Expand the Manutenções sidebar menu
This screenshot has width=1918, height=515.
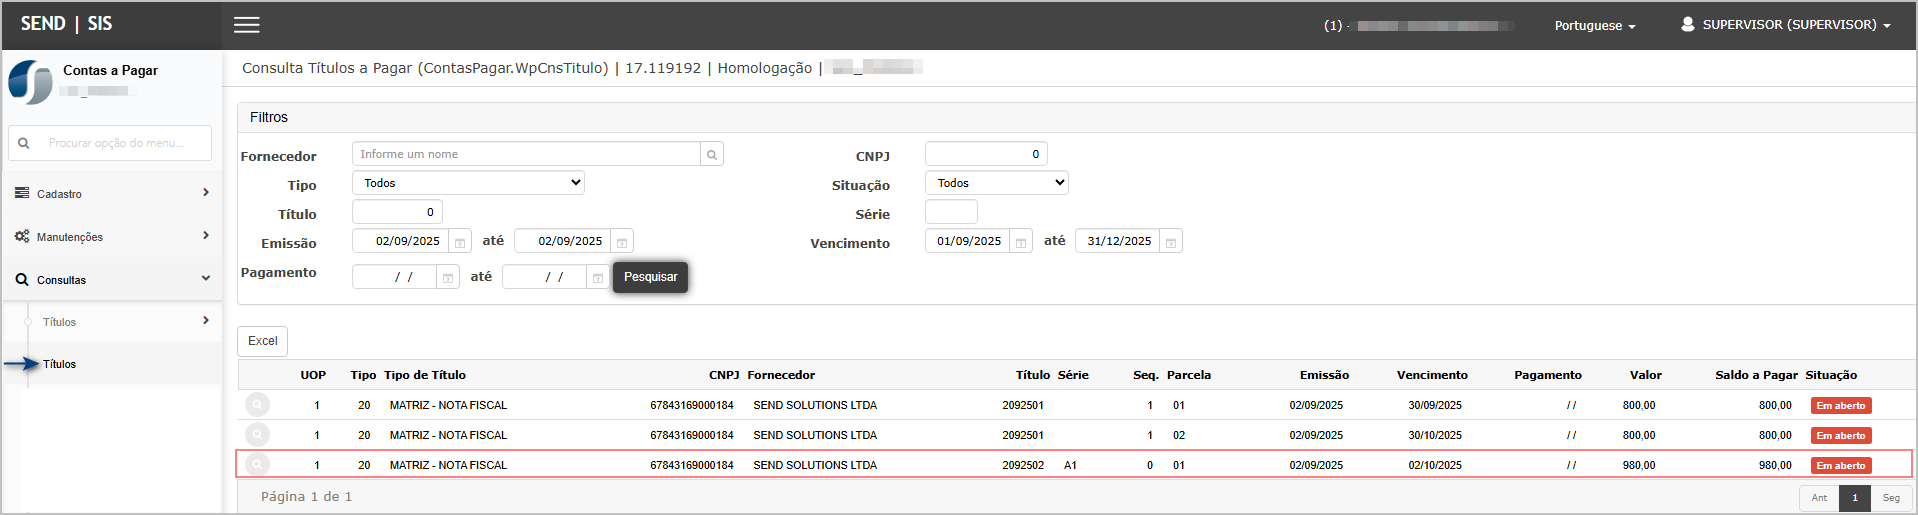[x=112, y=237]
